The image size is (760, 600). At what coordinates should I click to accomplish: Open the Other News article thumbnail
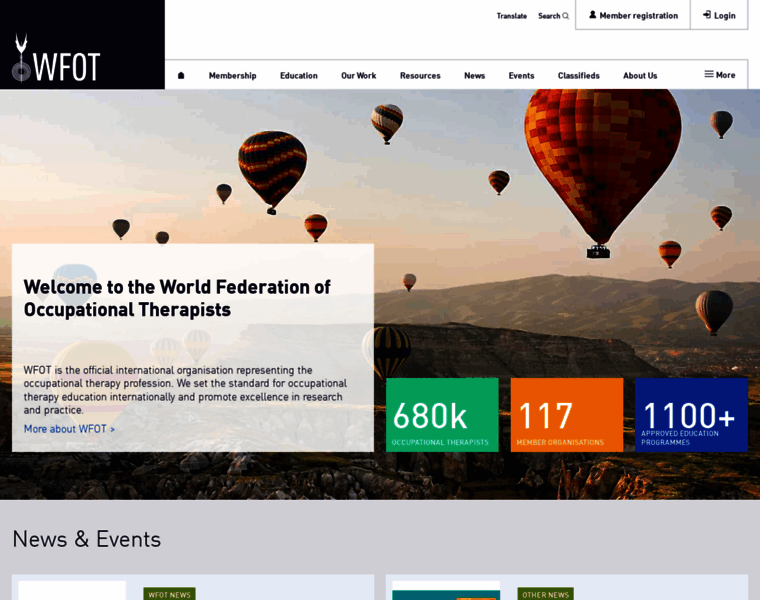coord(446,591)
